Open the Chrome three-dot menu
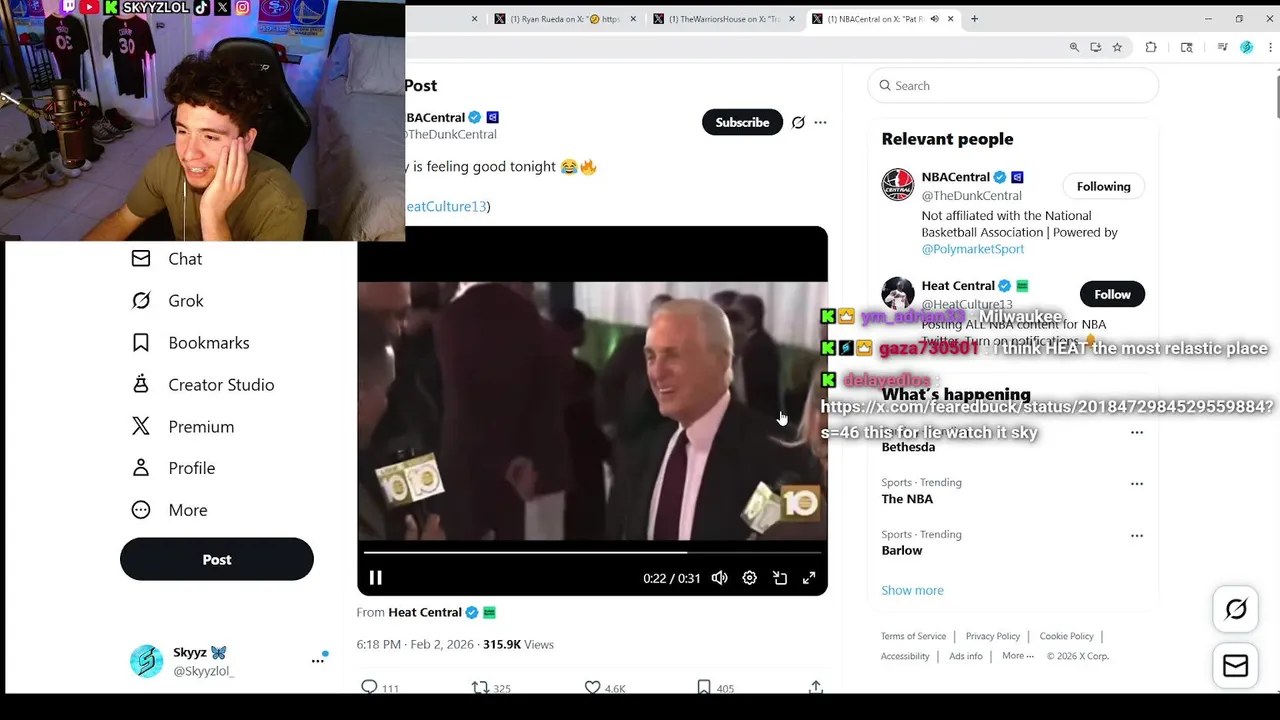The height and width of the screenshot is (720, 1280). [1268, 47]
